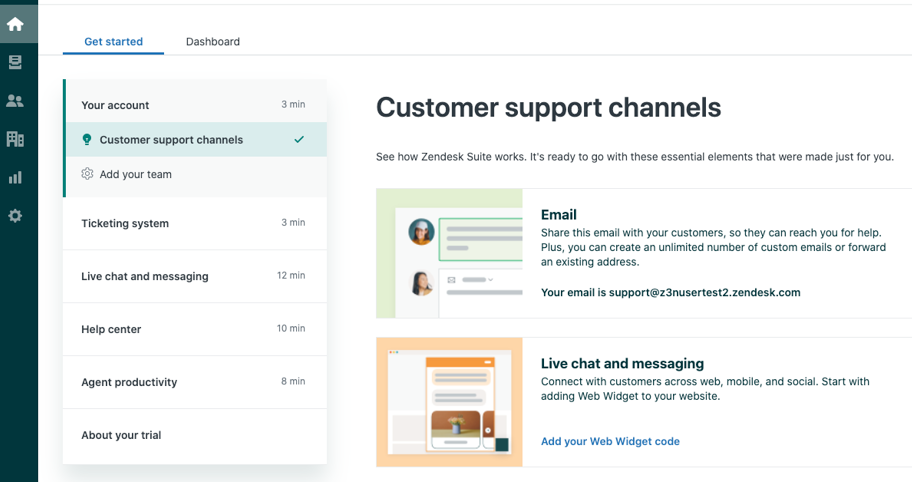Open the Admin gear icon in sidebar

point(15,216)
